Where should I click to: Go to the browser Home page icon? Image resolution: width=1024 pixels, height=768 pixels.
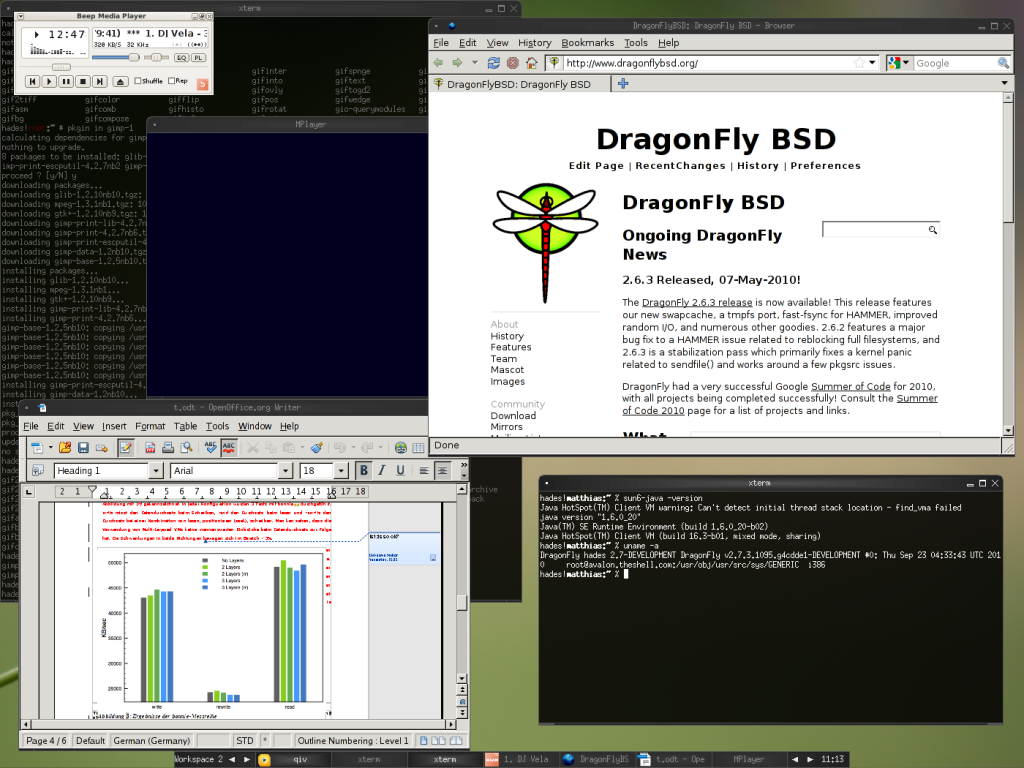[533, 63]
